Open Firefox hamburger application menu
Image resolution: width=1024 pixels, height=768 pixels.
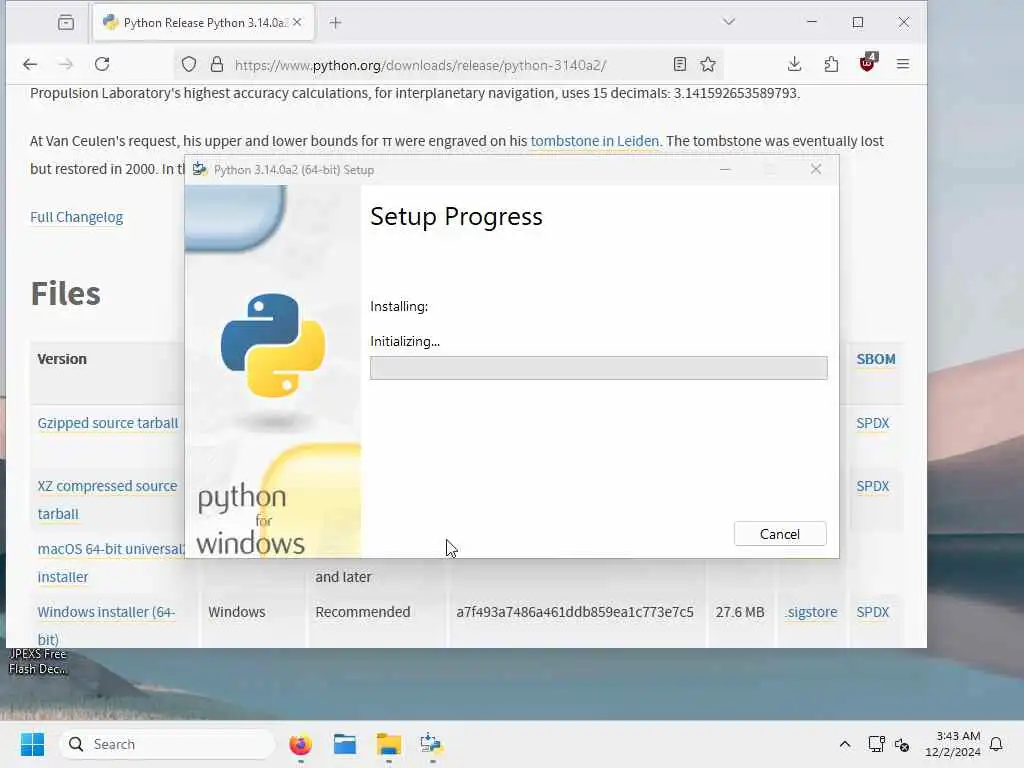(x=903, y=64)
